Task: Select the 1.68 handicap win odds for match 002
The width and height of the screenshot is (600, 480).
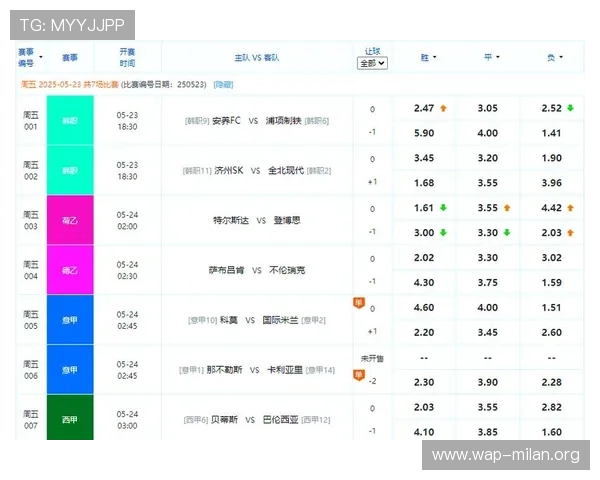Action: [424, 183]
